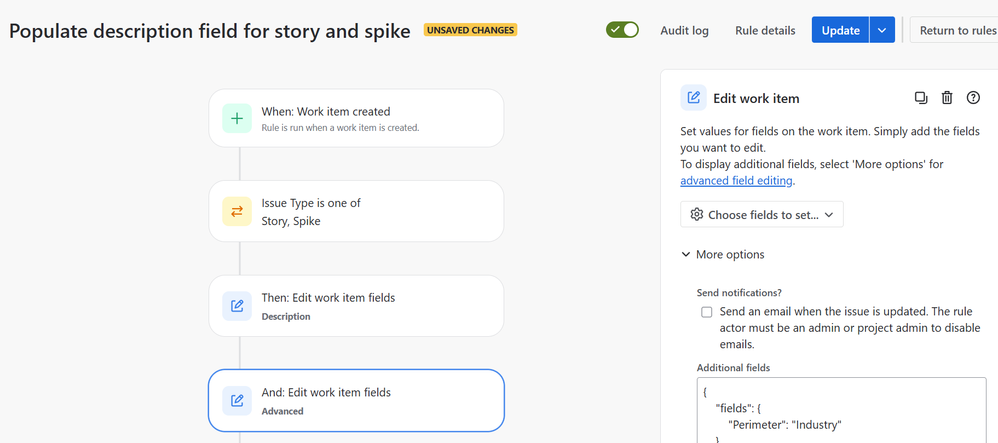Open the Choose fields to set dropdown
The image size is (998, 443).
(761, 214)
